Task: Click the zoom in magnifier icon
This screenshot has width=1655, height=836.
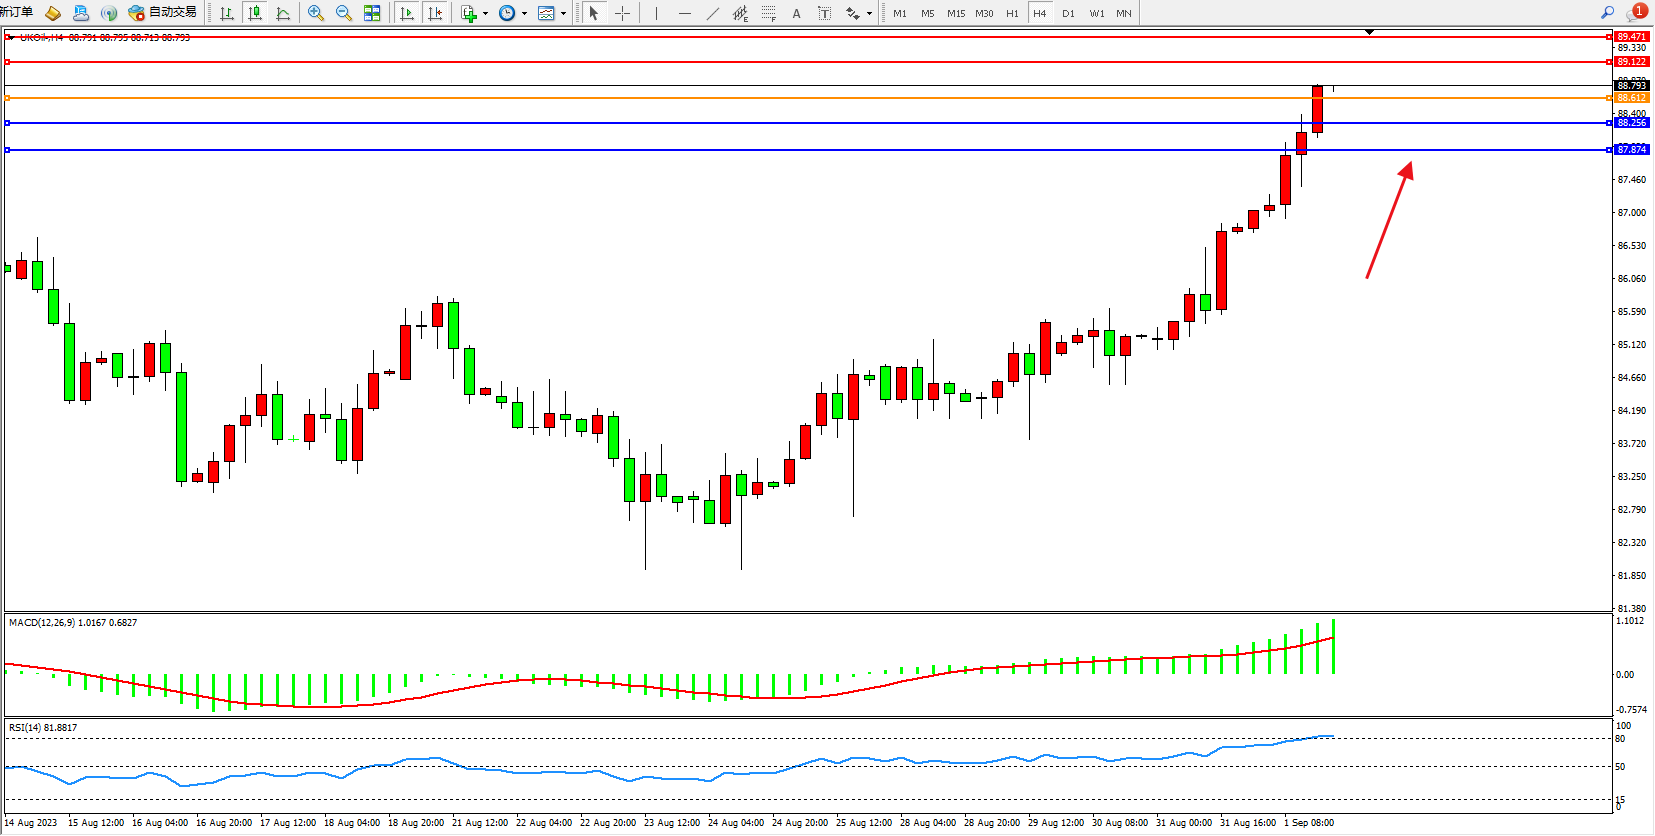Action: pos(316,13)
